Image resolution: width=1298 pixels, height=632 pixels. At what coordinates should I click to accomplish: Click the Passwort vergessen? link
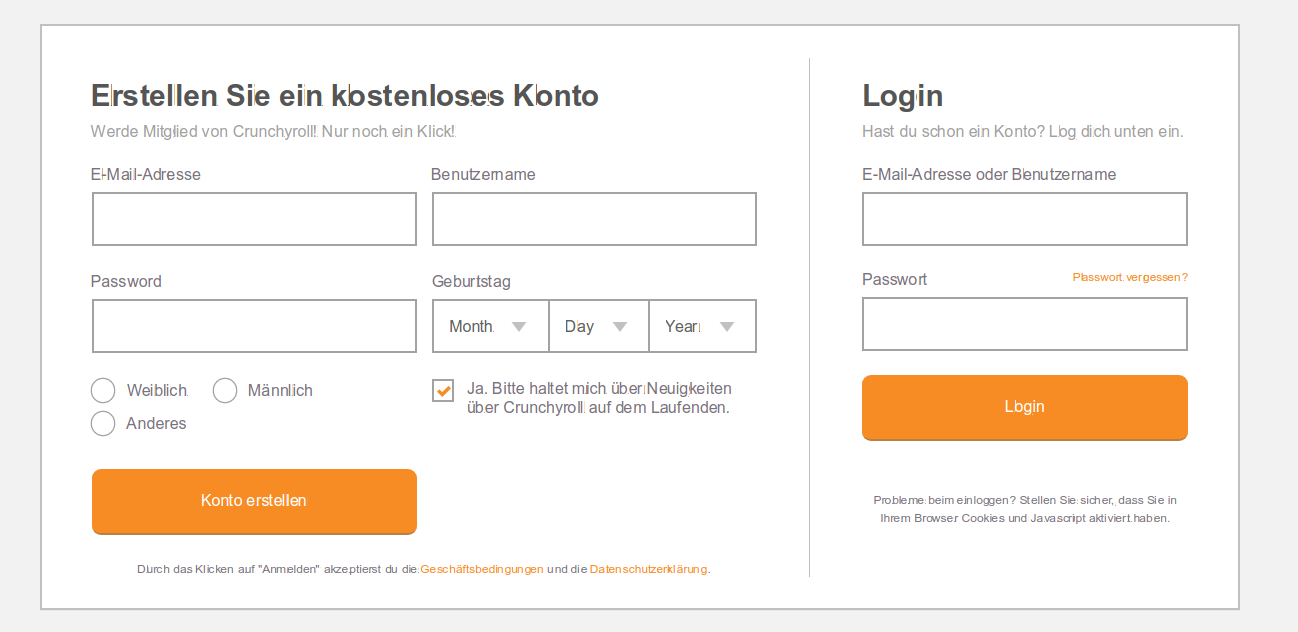pos(1130,277)
